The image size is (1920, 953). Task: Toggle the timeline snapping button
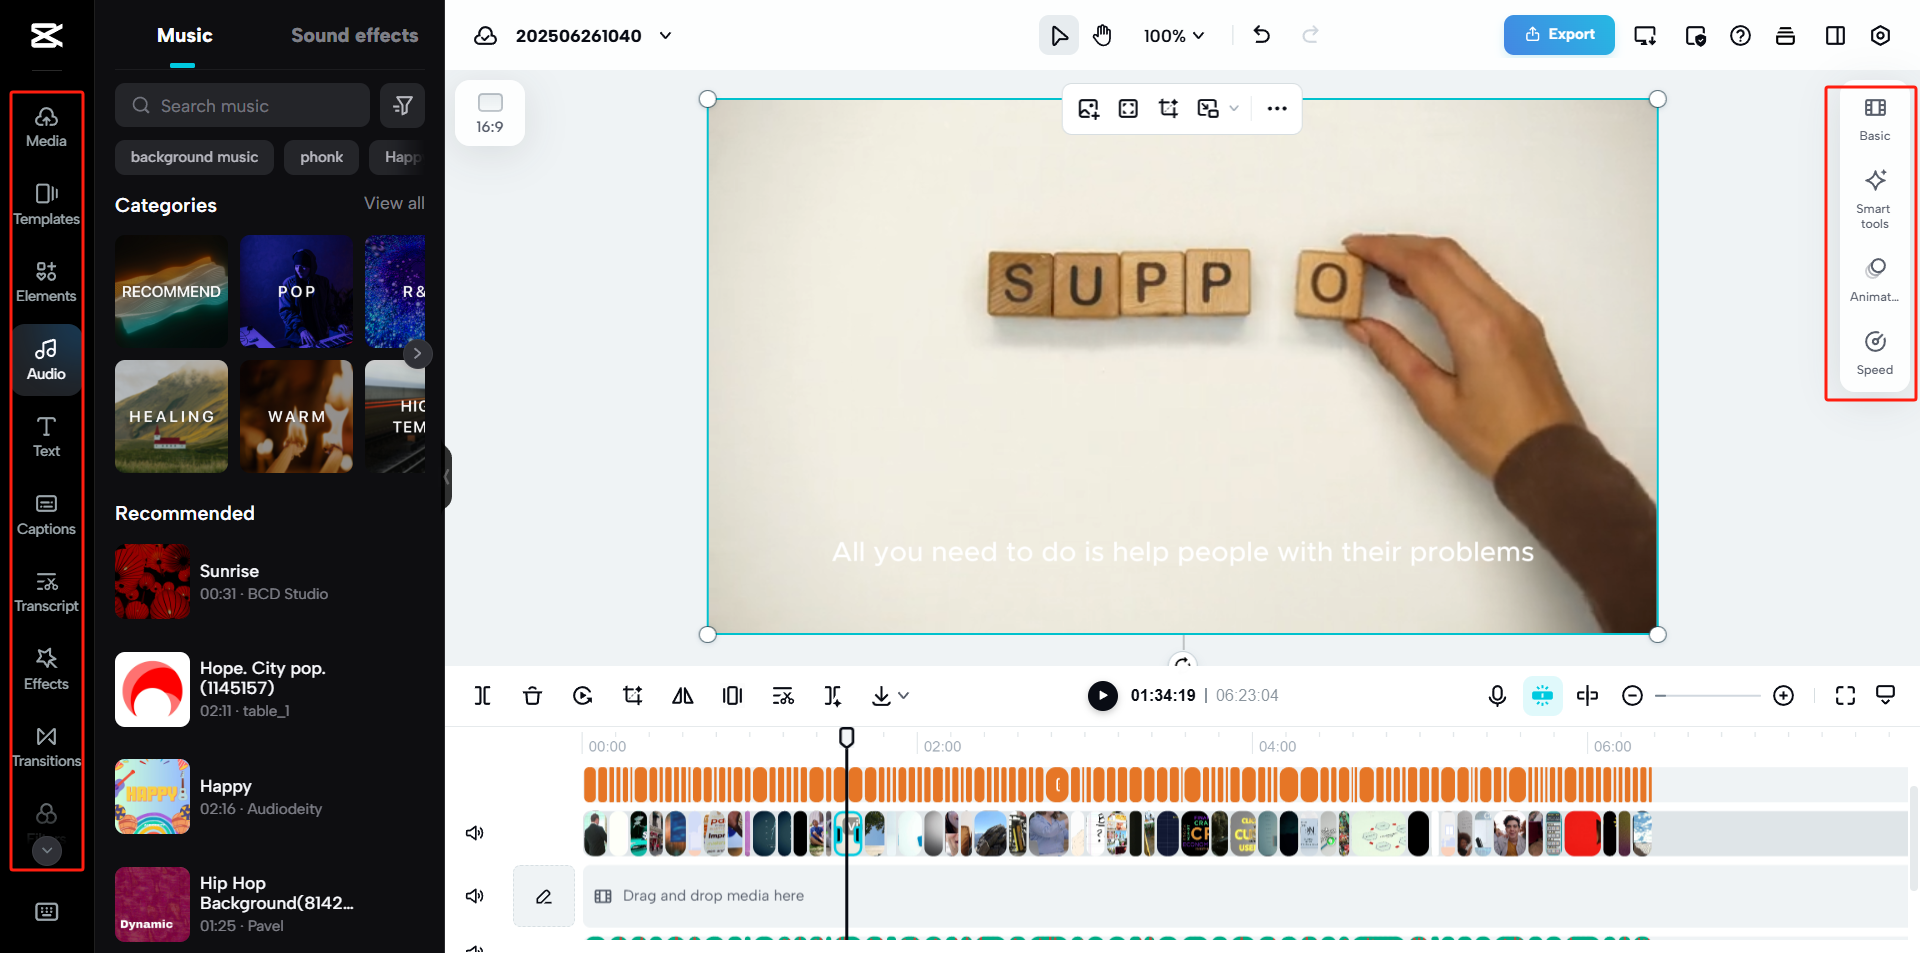(x=1542, y=696)
